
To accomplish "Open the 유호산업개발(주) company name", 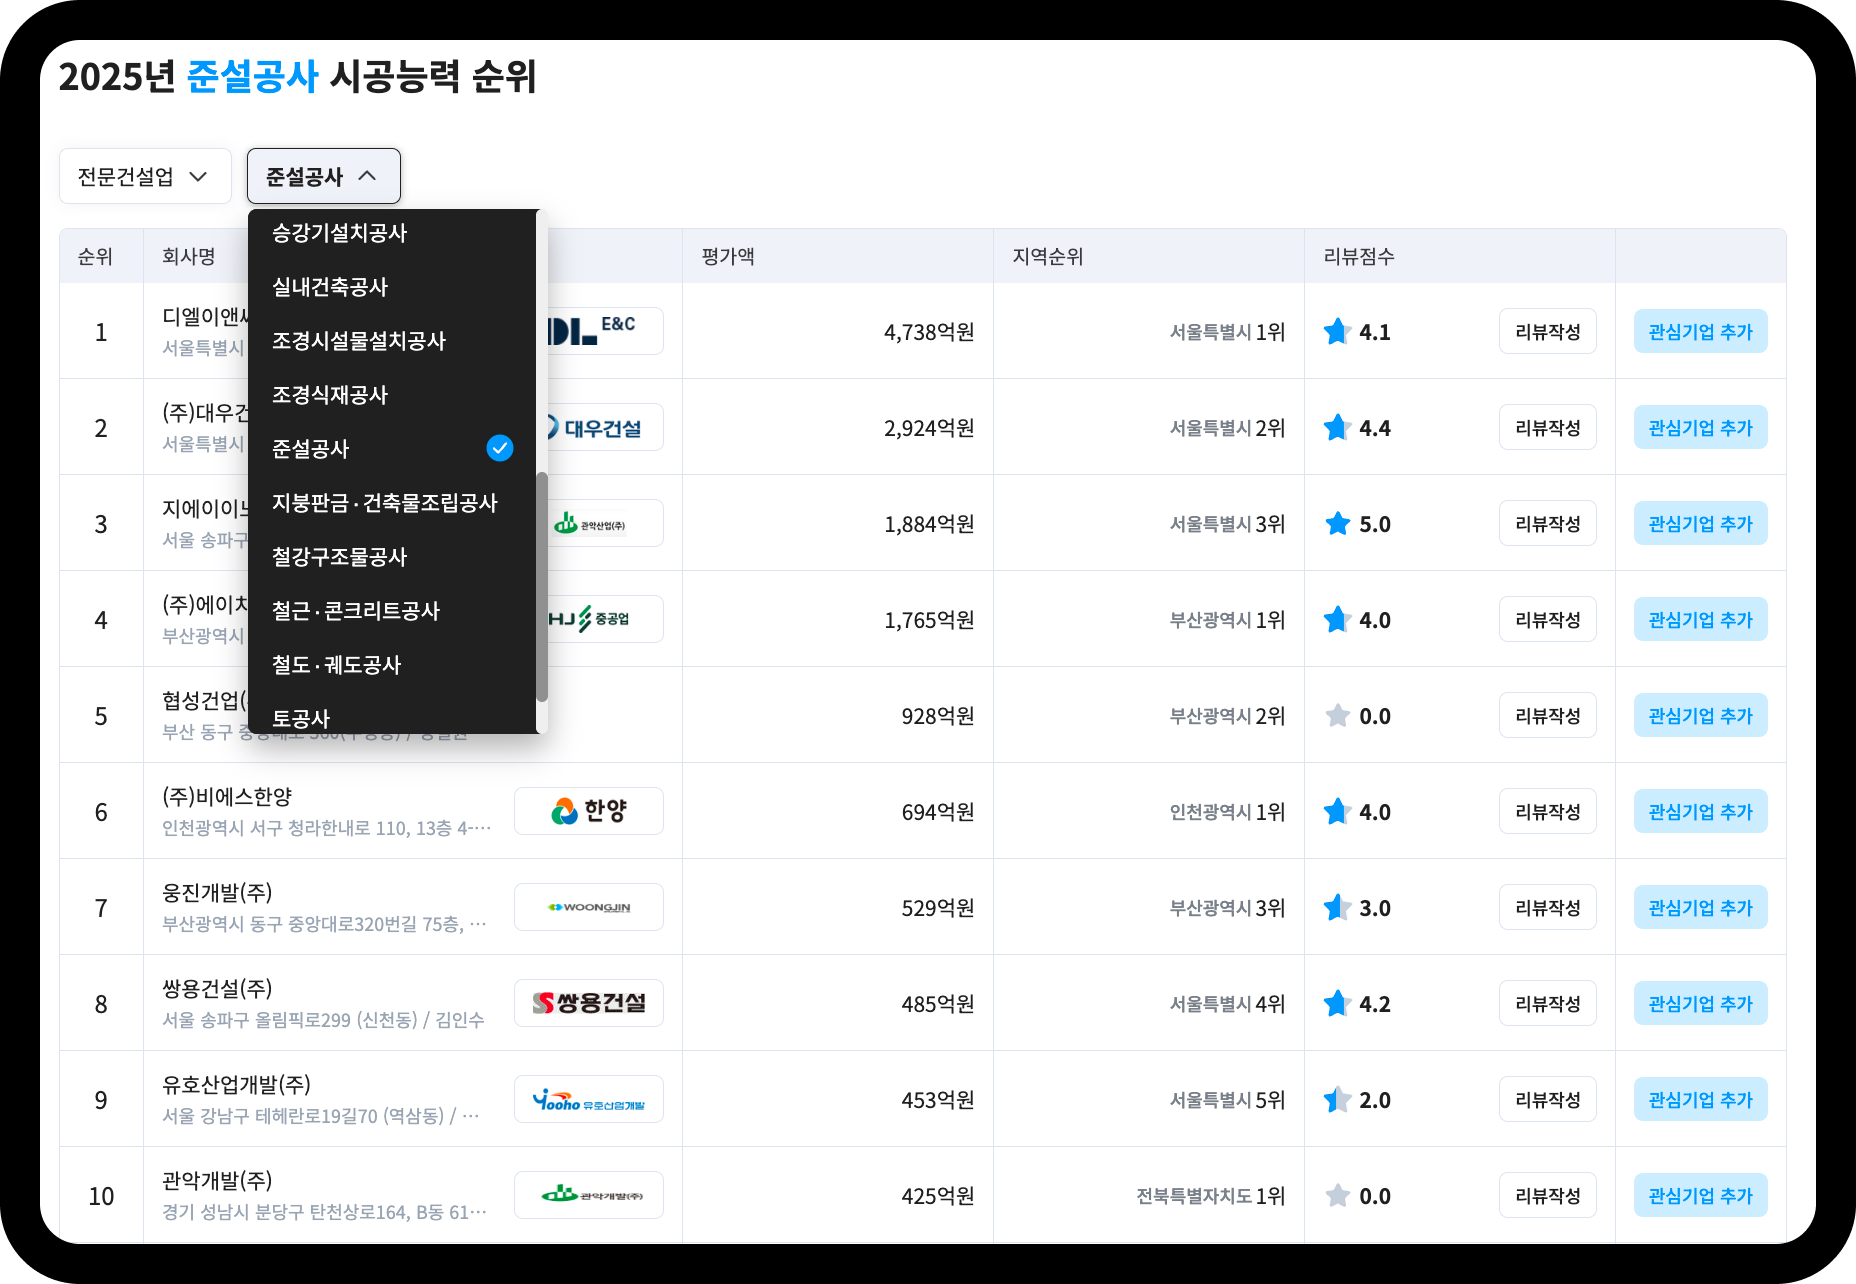I will (236, 1084).
